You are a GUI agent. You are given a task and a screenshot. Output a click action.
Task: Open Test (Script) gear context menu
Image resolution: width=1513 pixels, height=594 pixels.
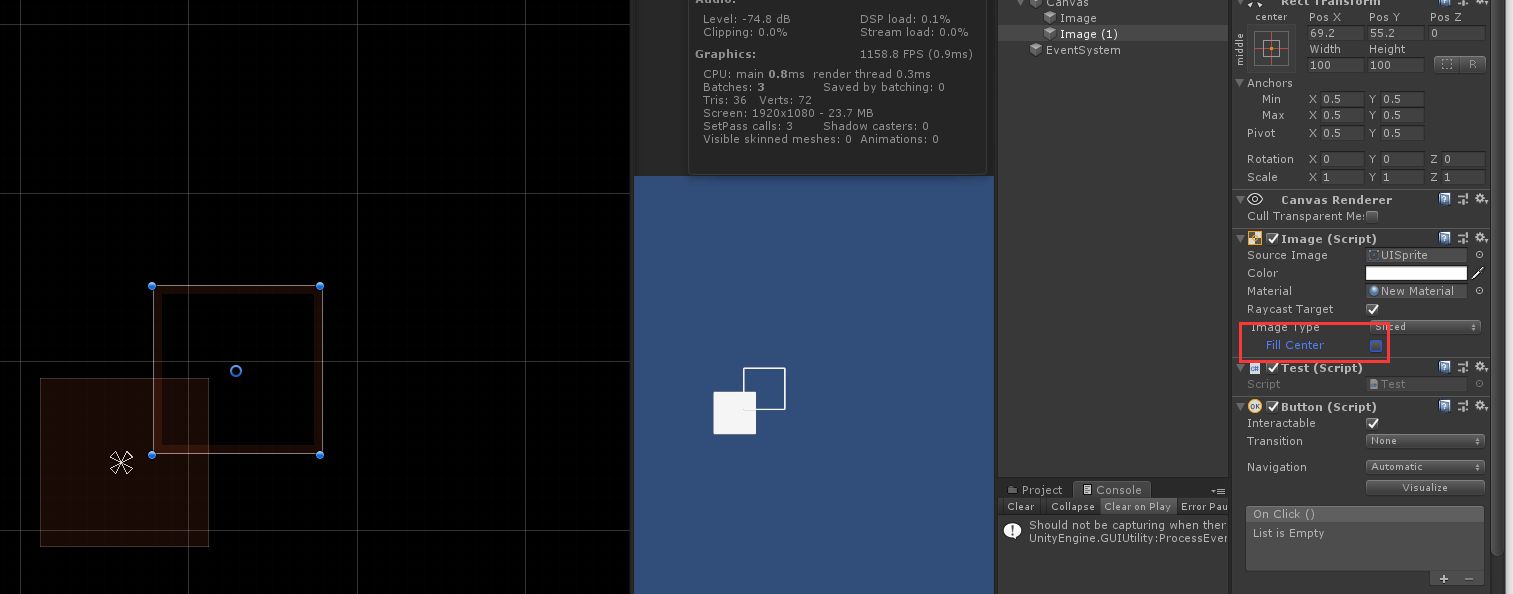pos(1480,368)
